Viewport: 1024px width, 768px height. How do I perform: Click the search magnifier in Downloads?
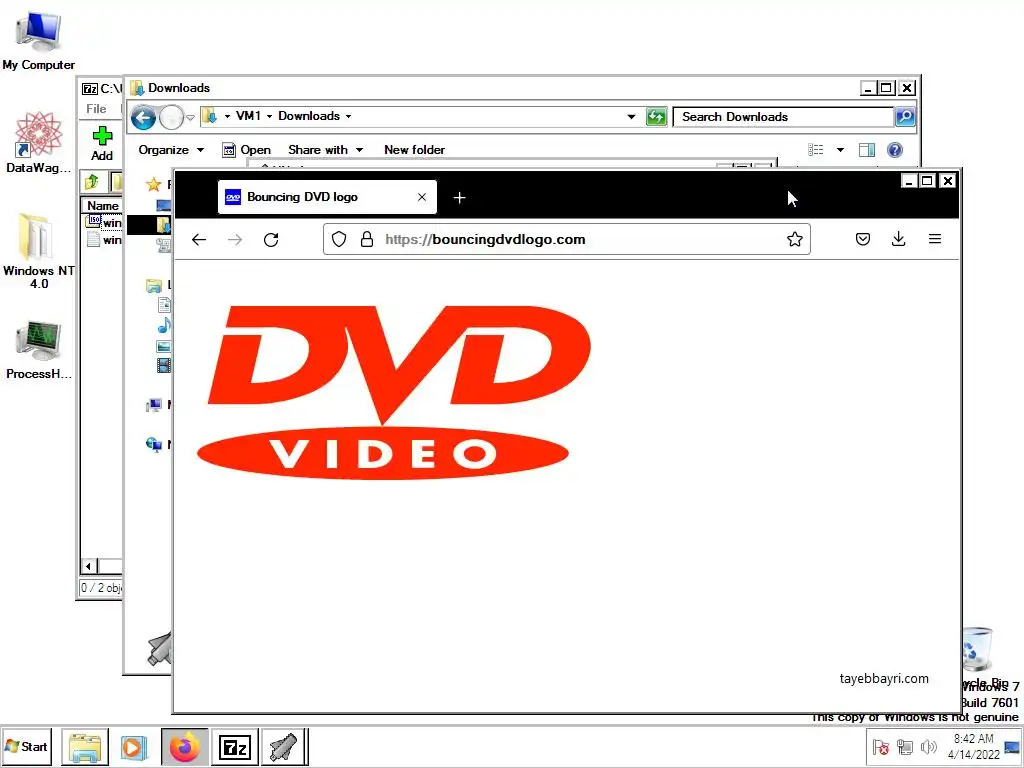coord(904,117)
